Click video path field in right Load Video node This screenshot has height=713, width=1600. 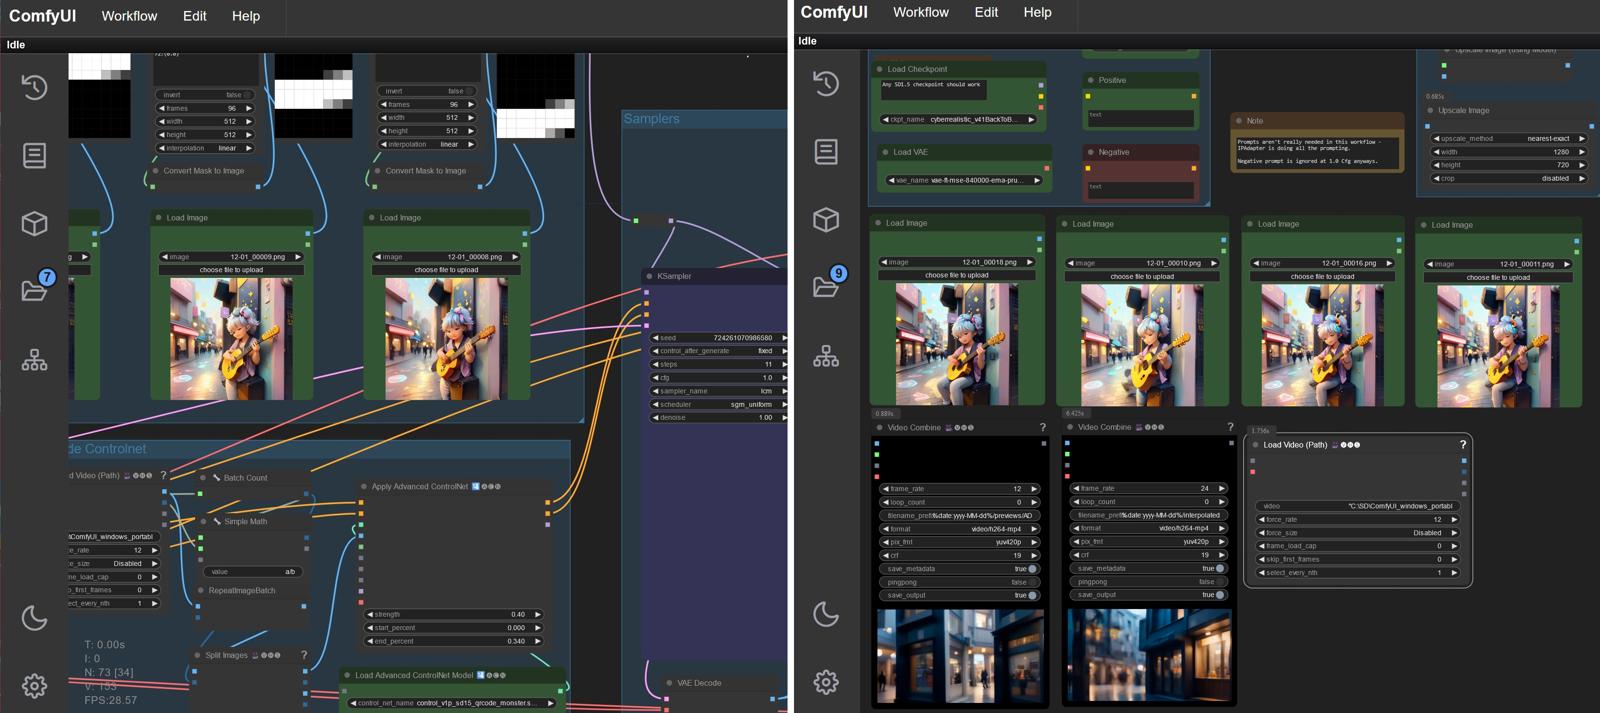pyautogui.click(x=1357, y=506)
